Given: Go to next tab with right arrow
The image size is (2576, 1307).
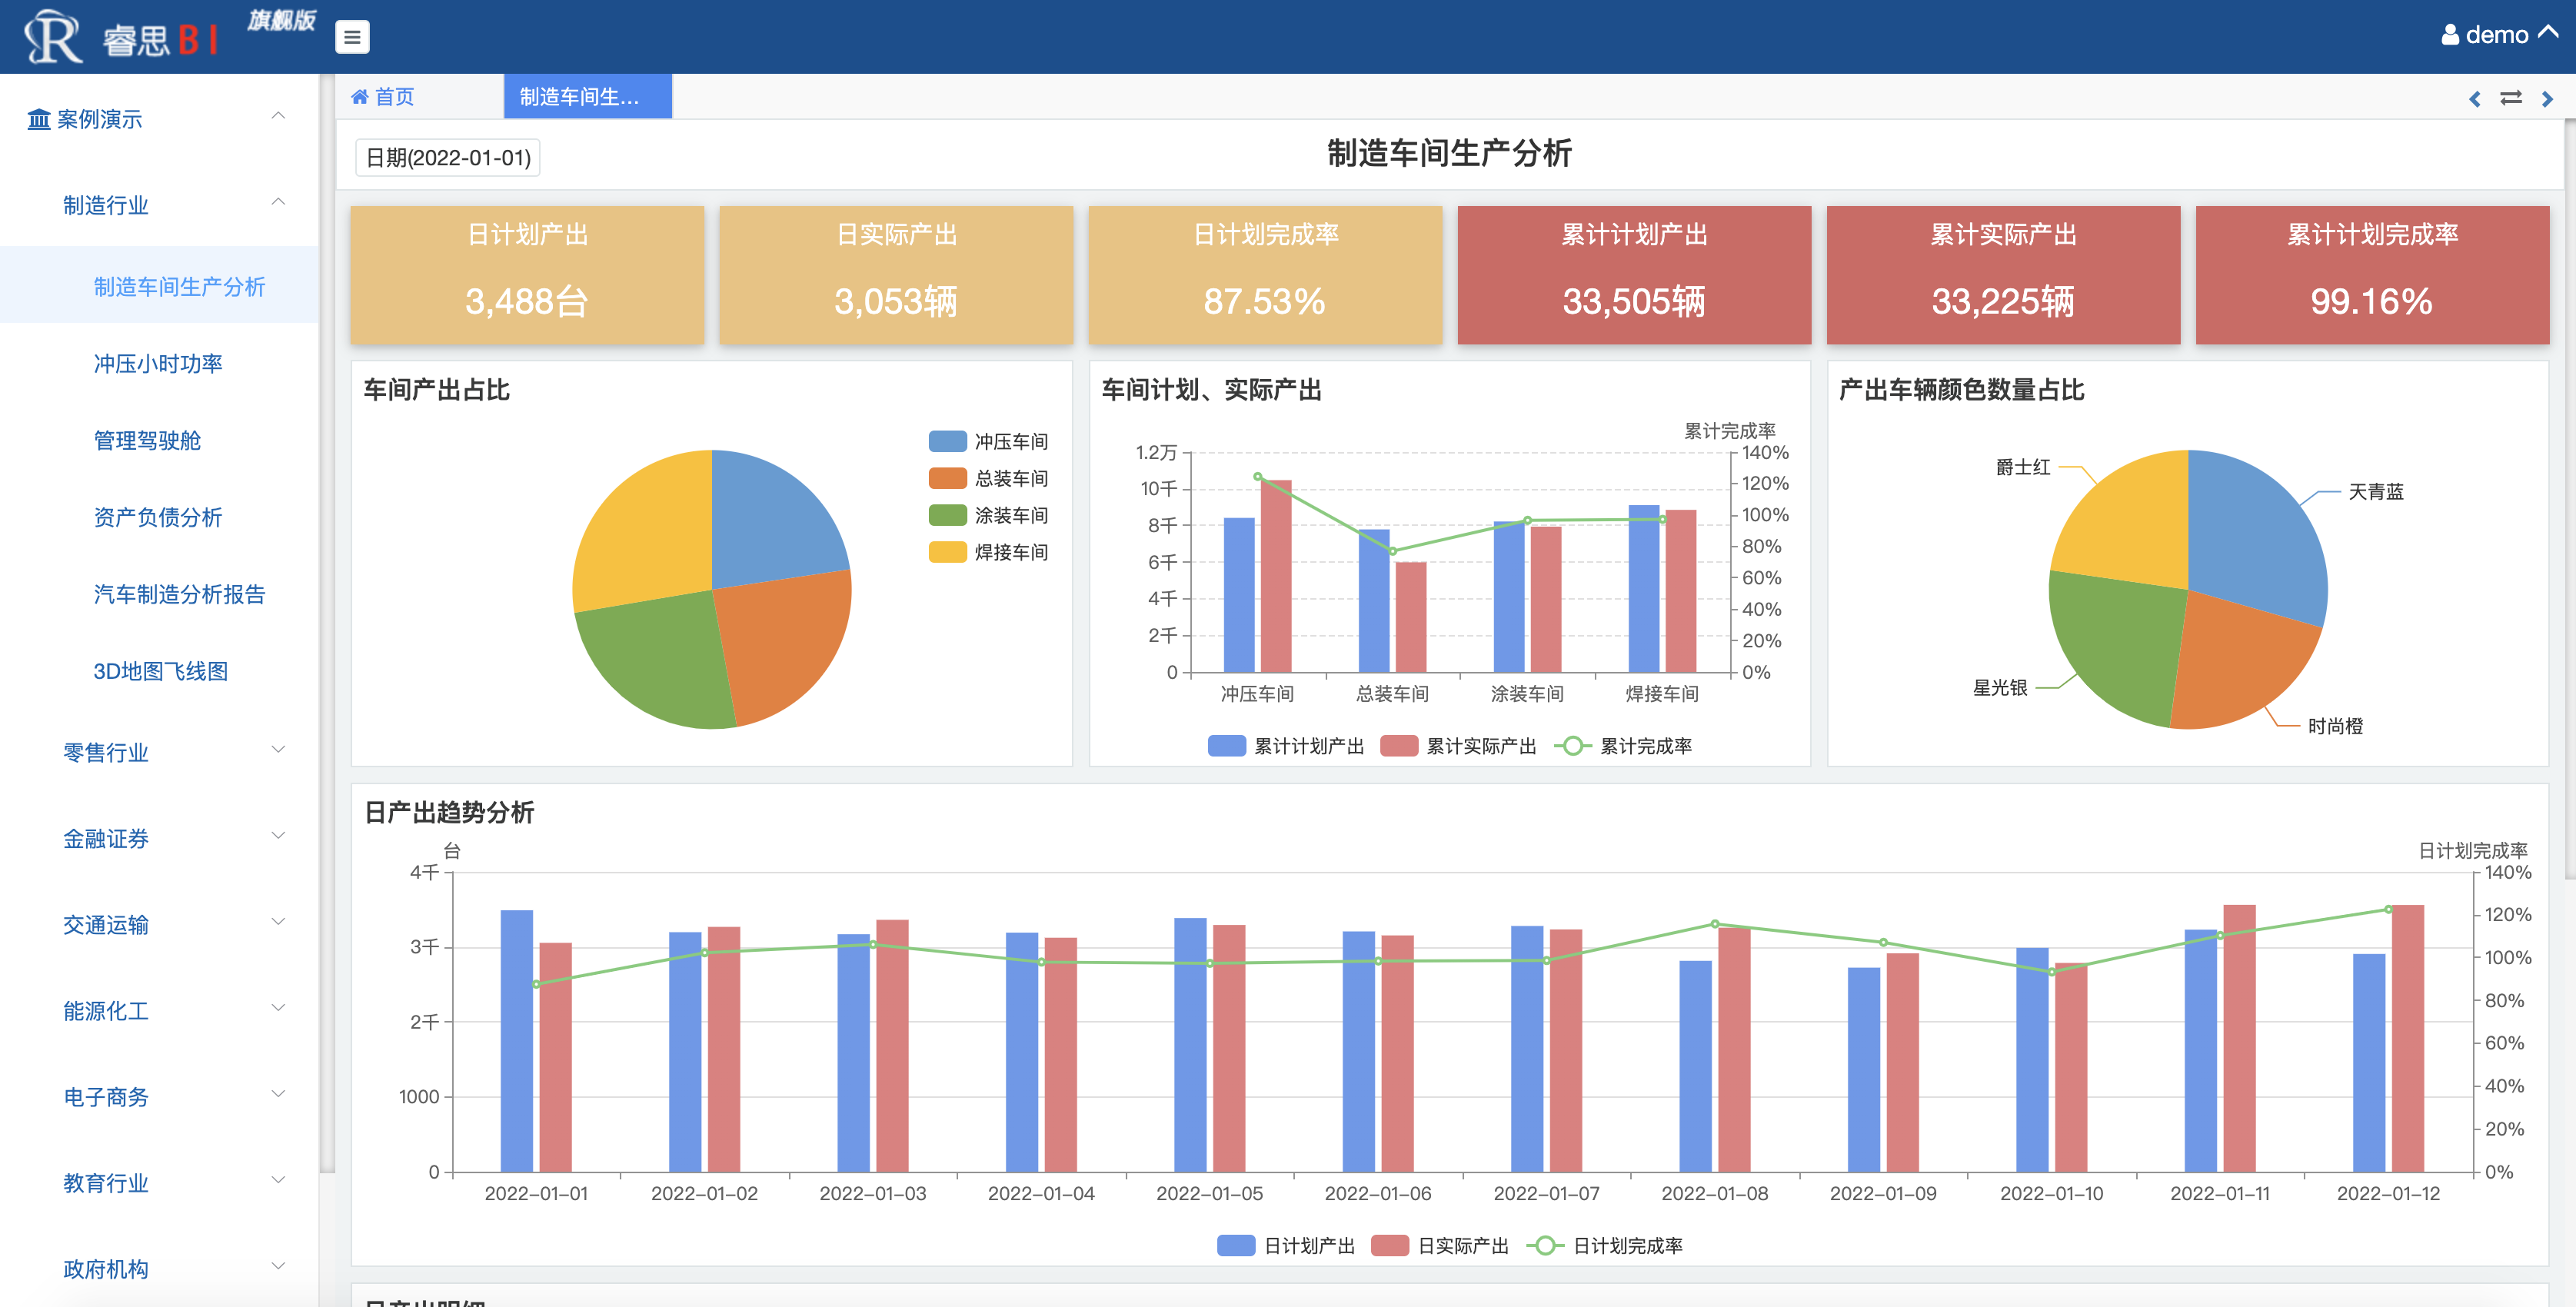Looking at the screenshot, I should click(2547, 98).
